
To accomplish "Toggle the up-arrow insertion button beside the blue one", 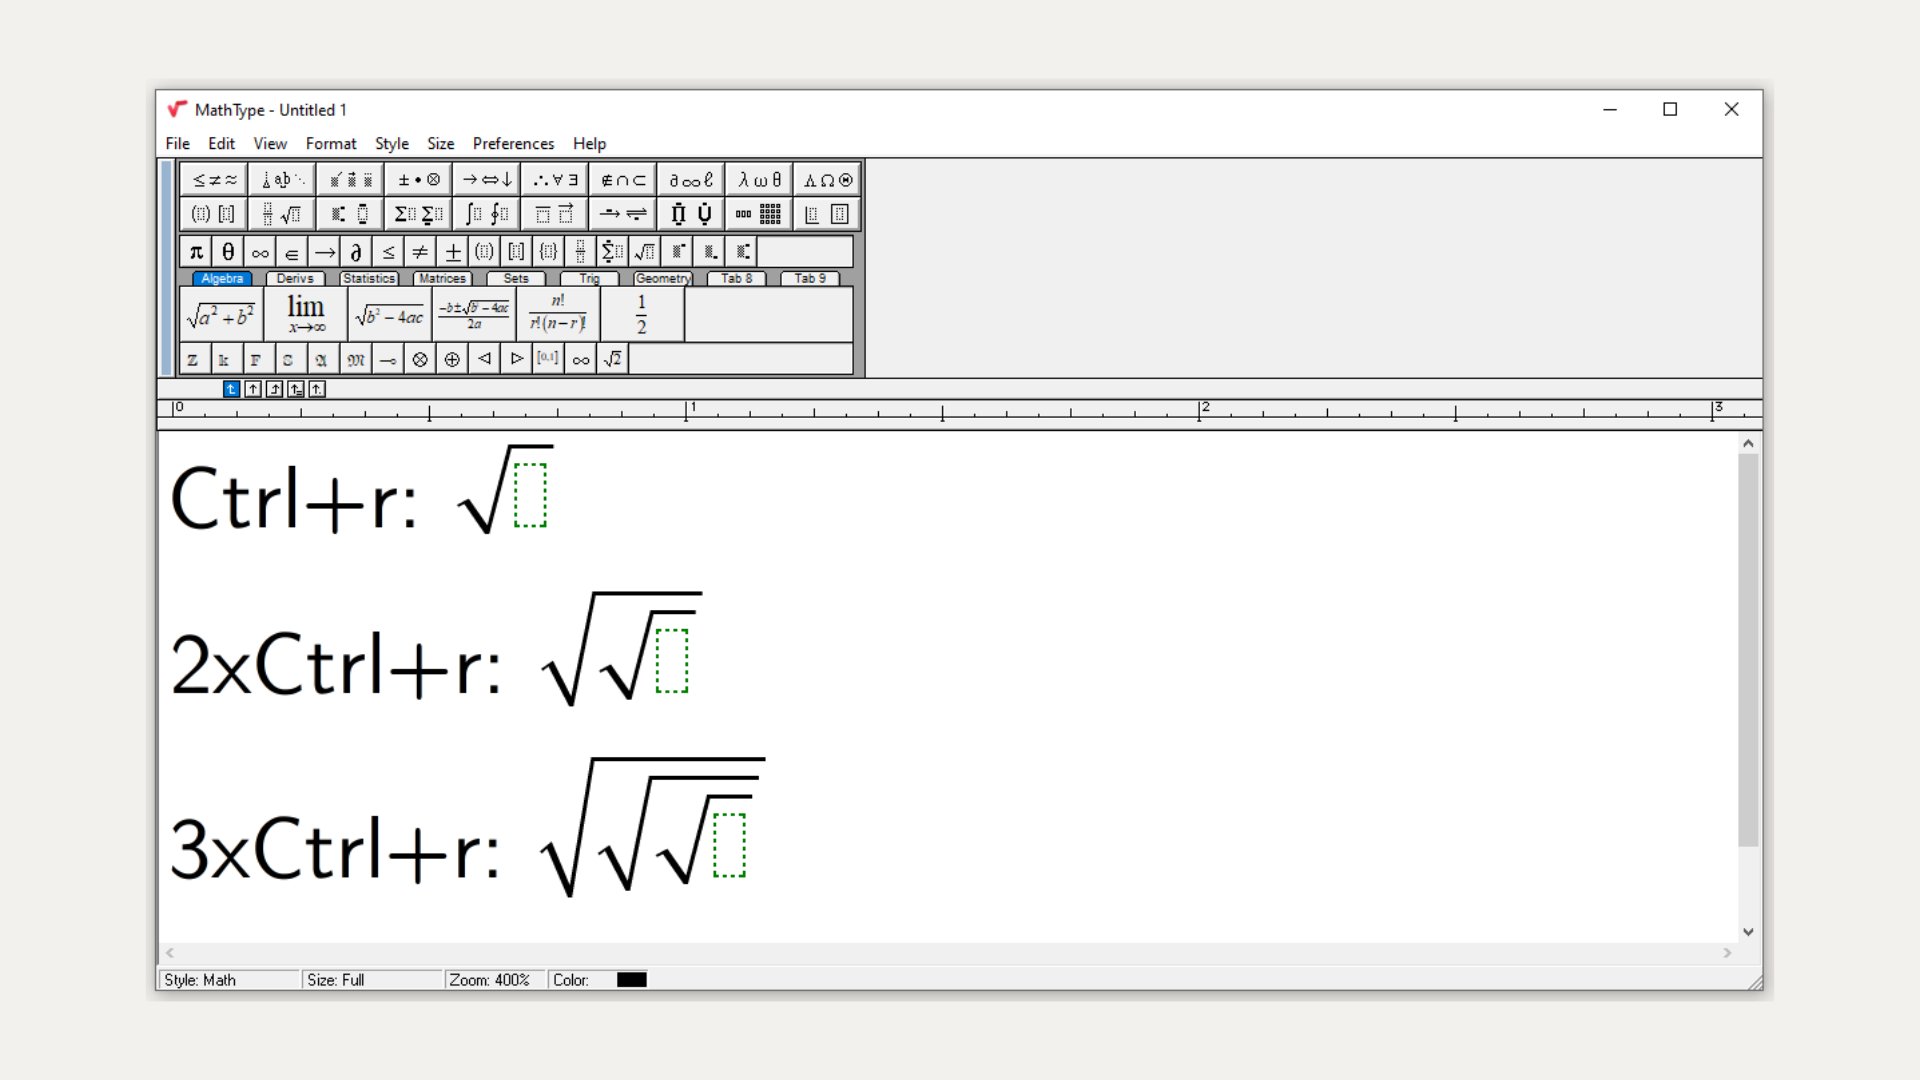I will click(x=253, y=389).
